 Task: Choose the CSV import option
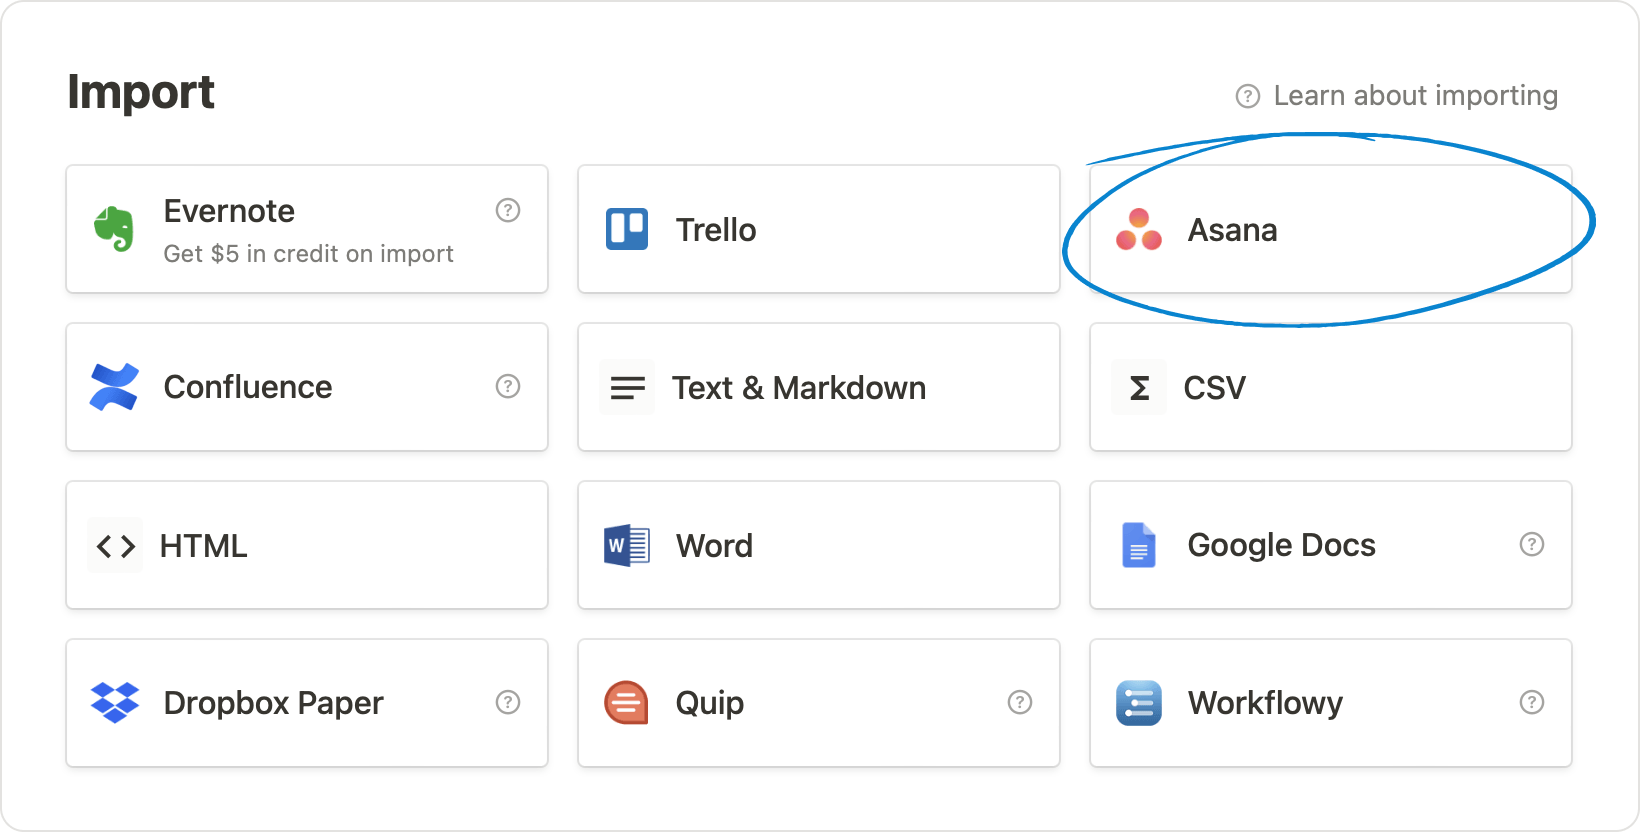click(x=1330, y=387)
